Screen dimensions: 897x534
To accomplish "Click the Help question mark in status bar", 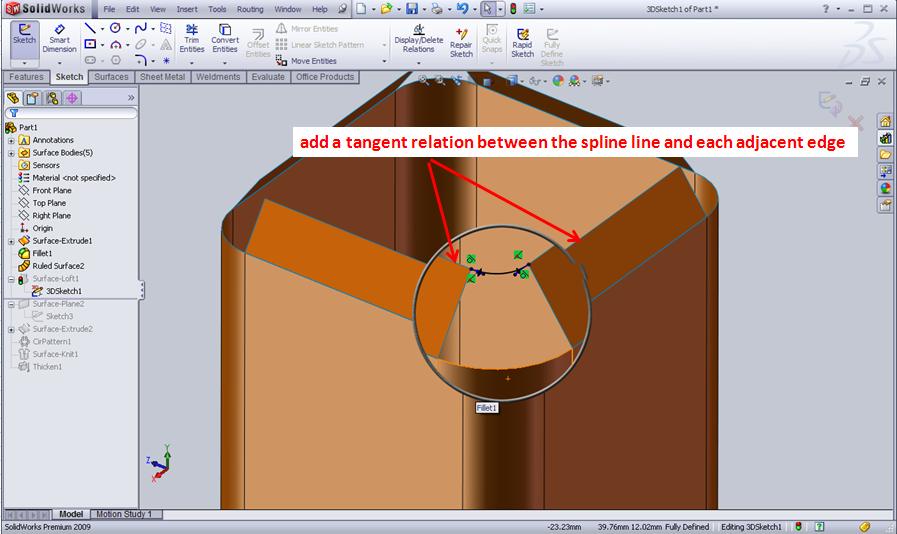I will (820, 527).
